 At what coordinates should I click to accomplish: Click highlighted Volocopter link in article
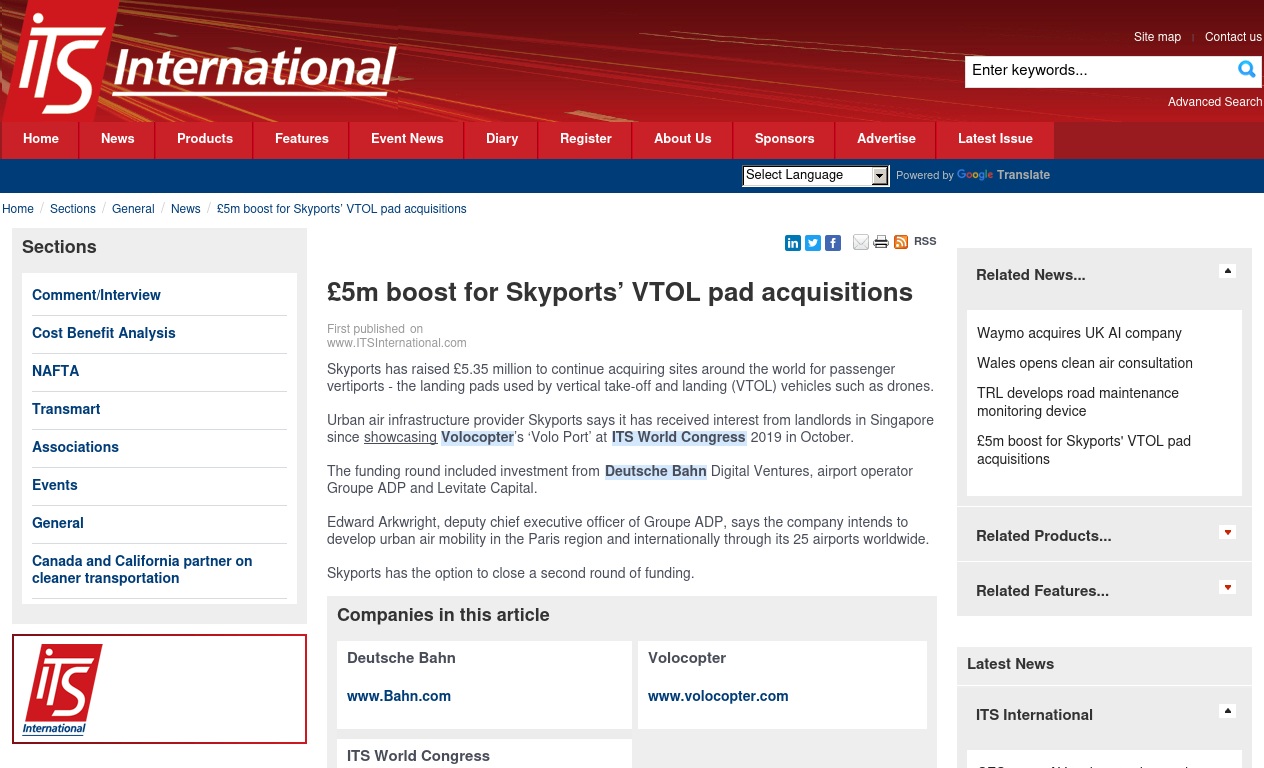pos(477,437)
